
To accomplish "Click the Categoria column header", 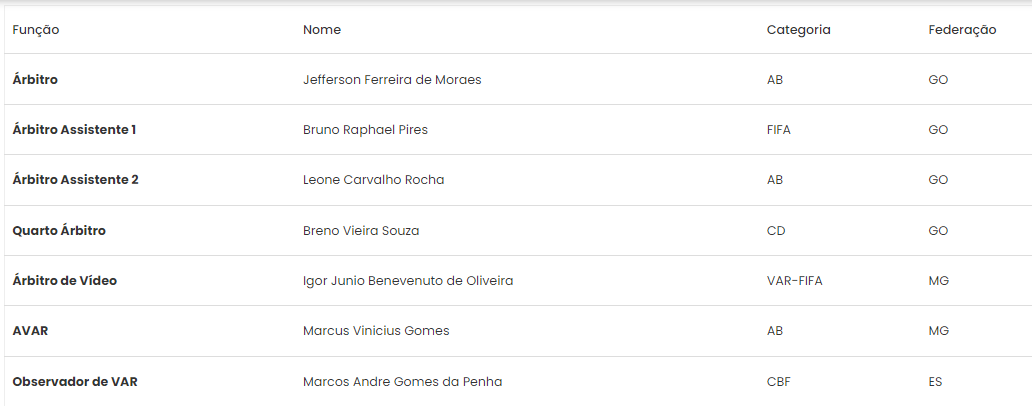I will point(798,30).
